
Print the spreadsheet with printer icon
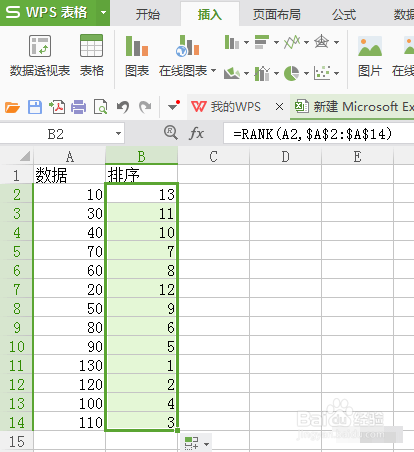79,107
